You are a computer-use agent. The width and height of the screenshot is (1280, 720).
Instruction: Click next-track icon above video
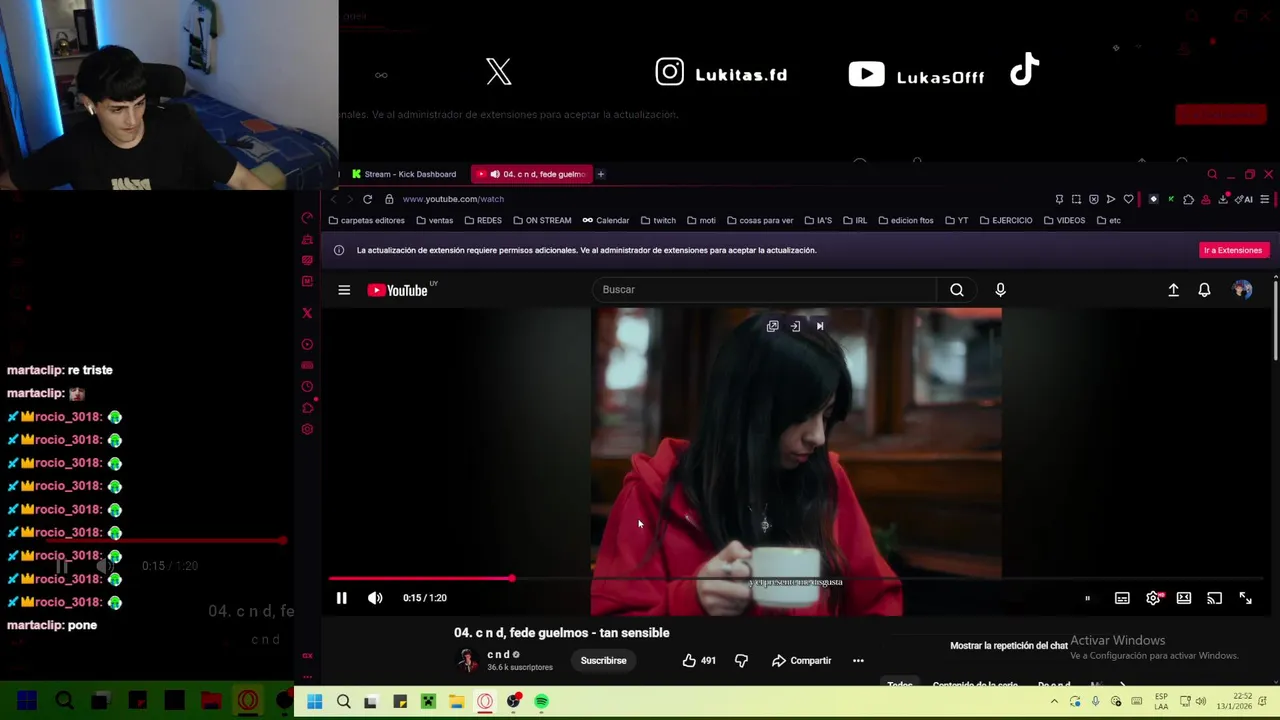[x=820, y=326]
